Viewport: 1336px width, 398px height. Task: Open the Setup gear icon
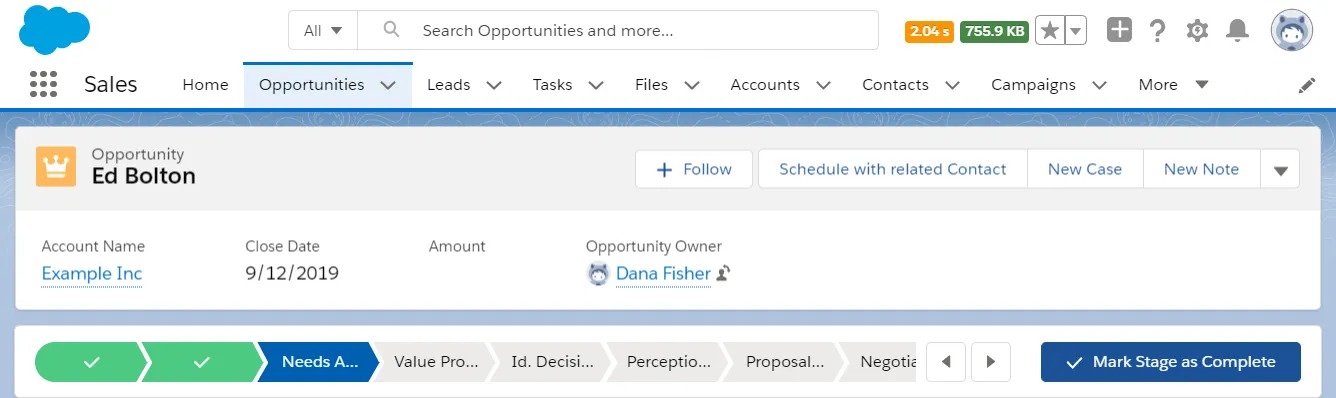[x=1197, y=31]
